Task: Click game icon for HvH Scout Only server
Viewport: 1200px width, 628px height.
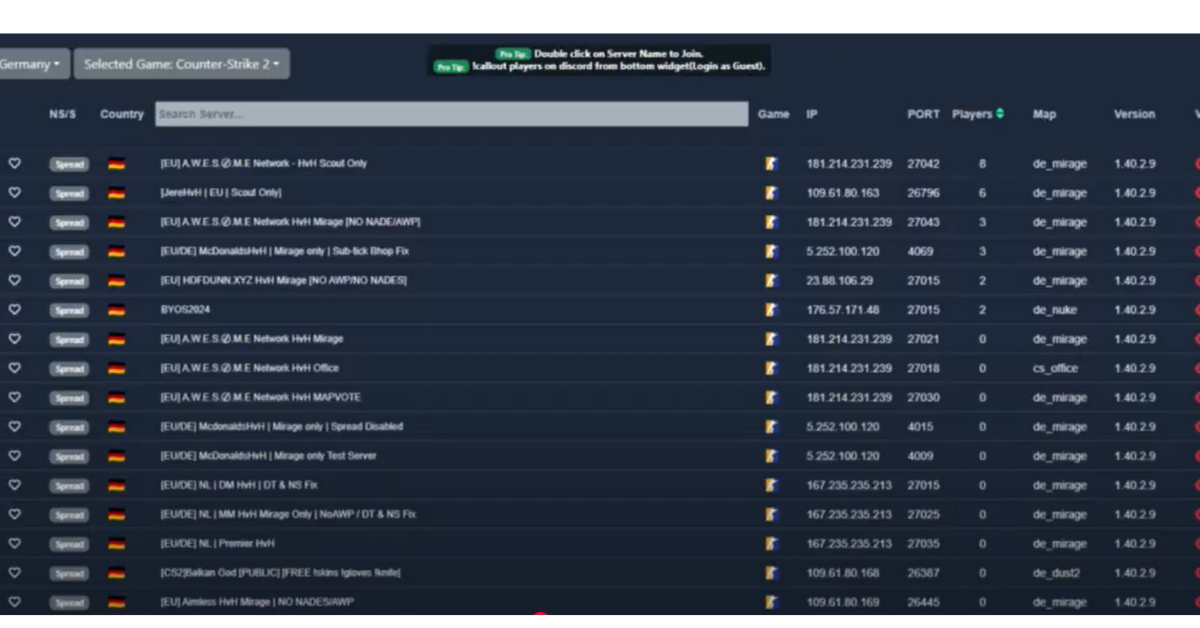Action: (x=771, y=163)
